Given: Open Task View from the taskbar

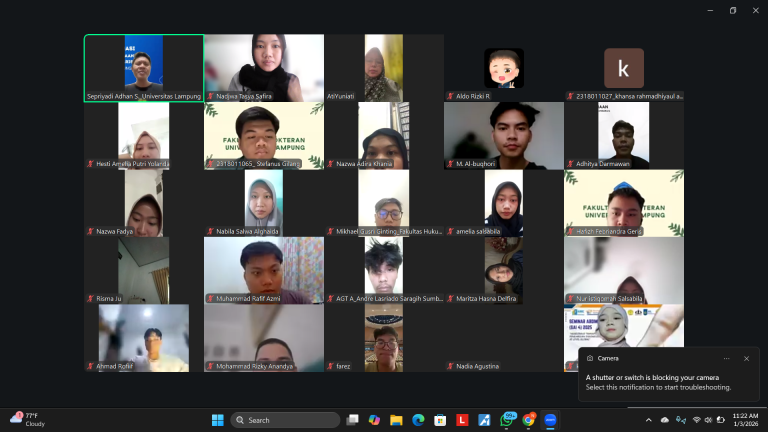Looking at the screenshot, I should click(352, 420).
